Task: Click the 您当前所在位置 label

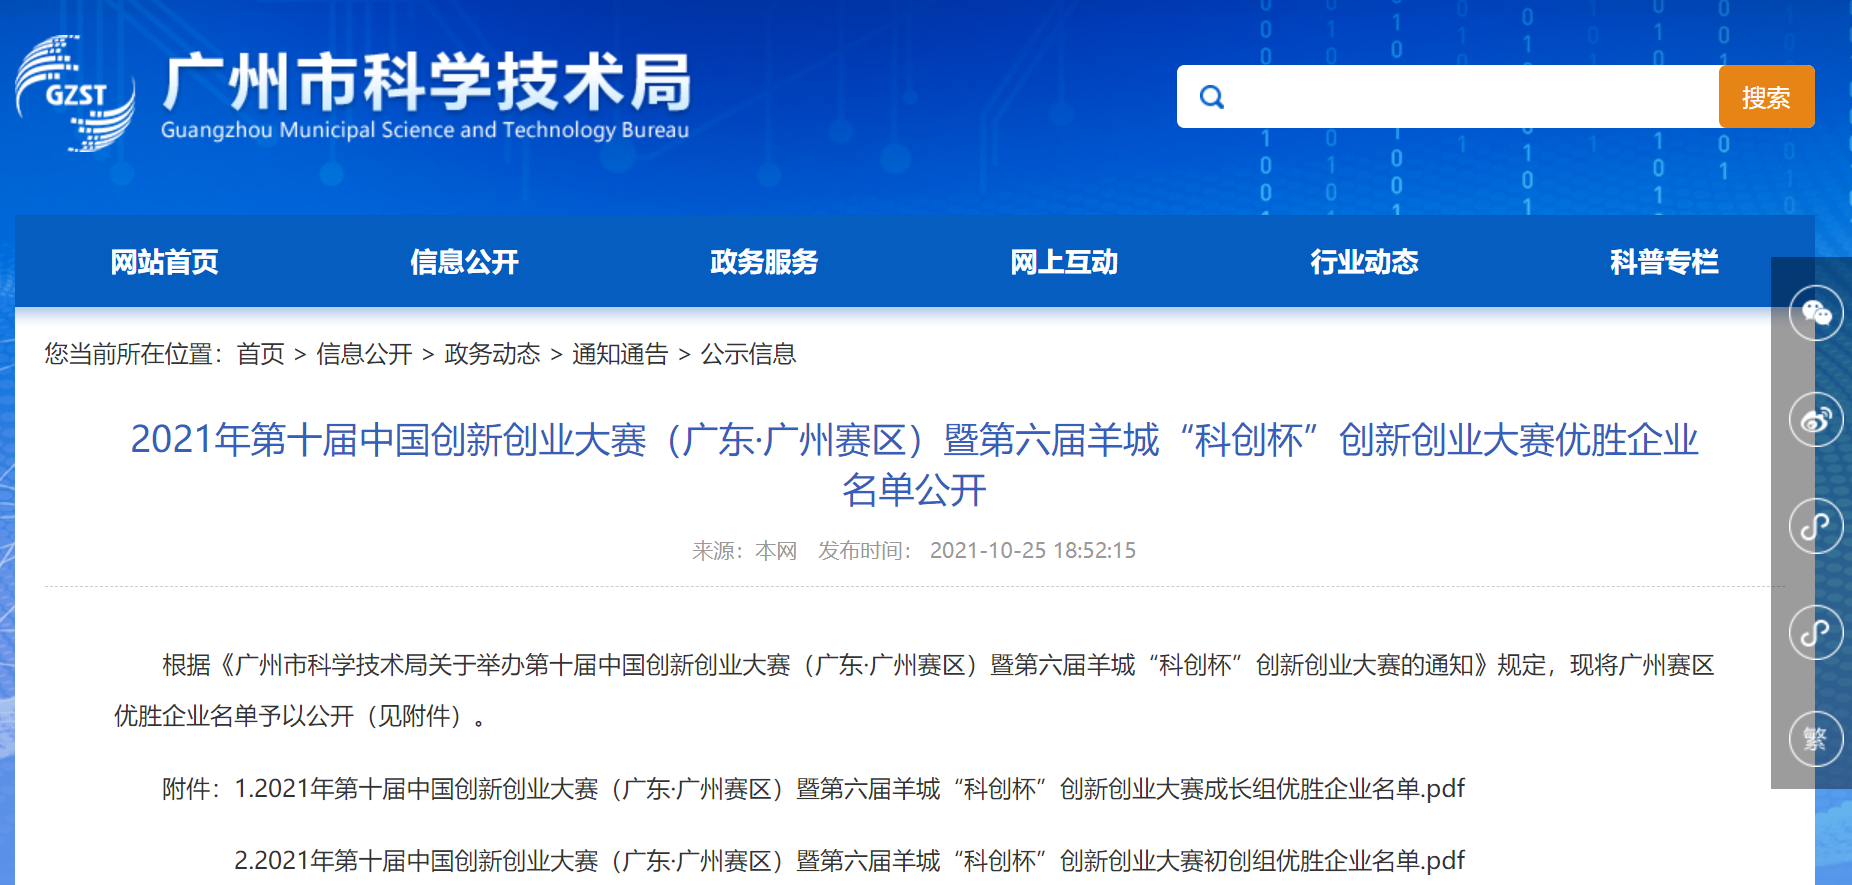Action: pyautogui.click(x=133, y=354)
